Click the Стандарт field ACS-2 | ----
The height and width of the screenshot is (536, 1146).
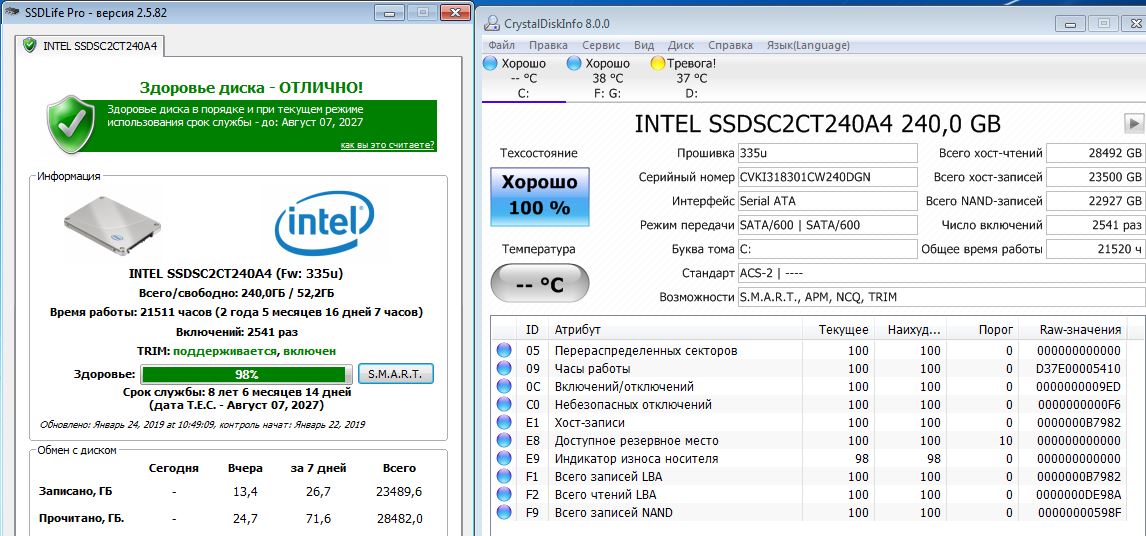coord(941,273)
